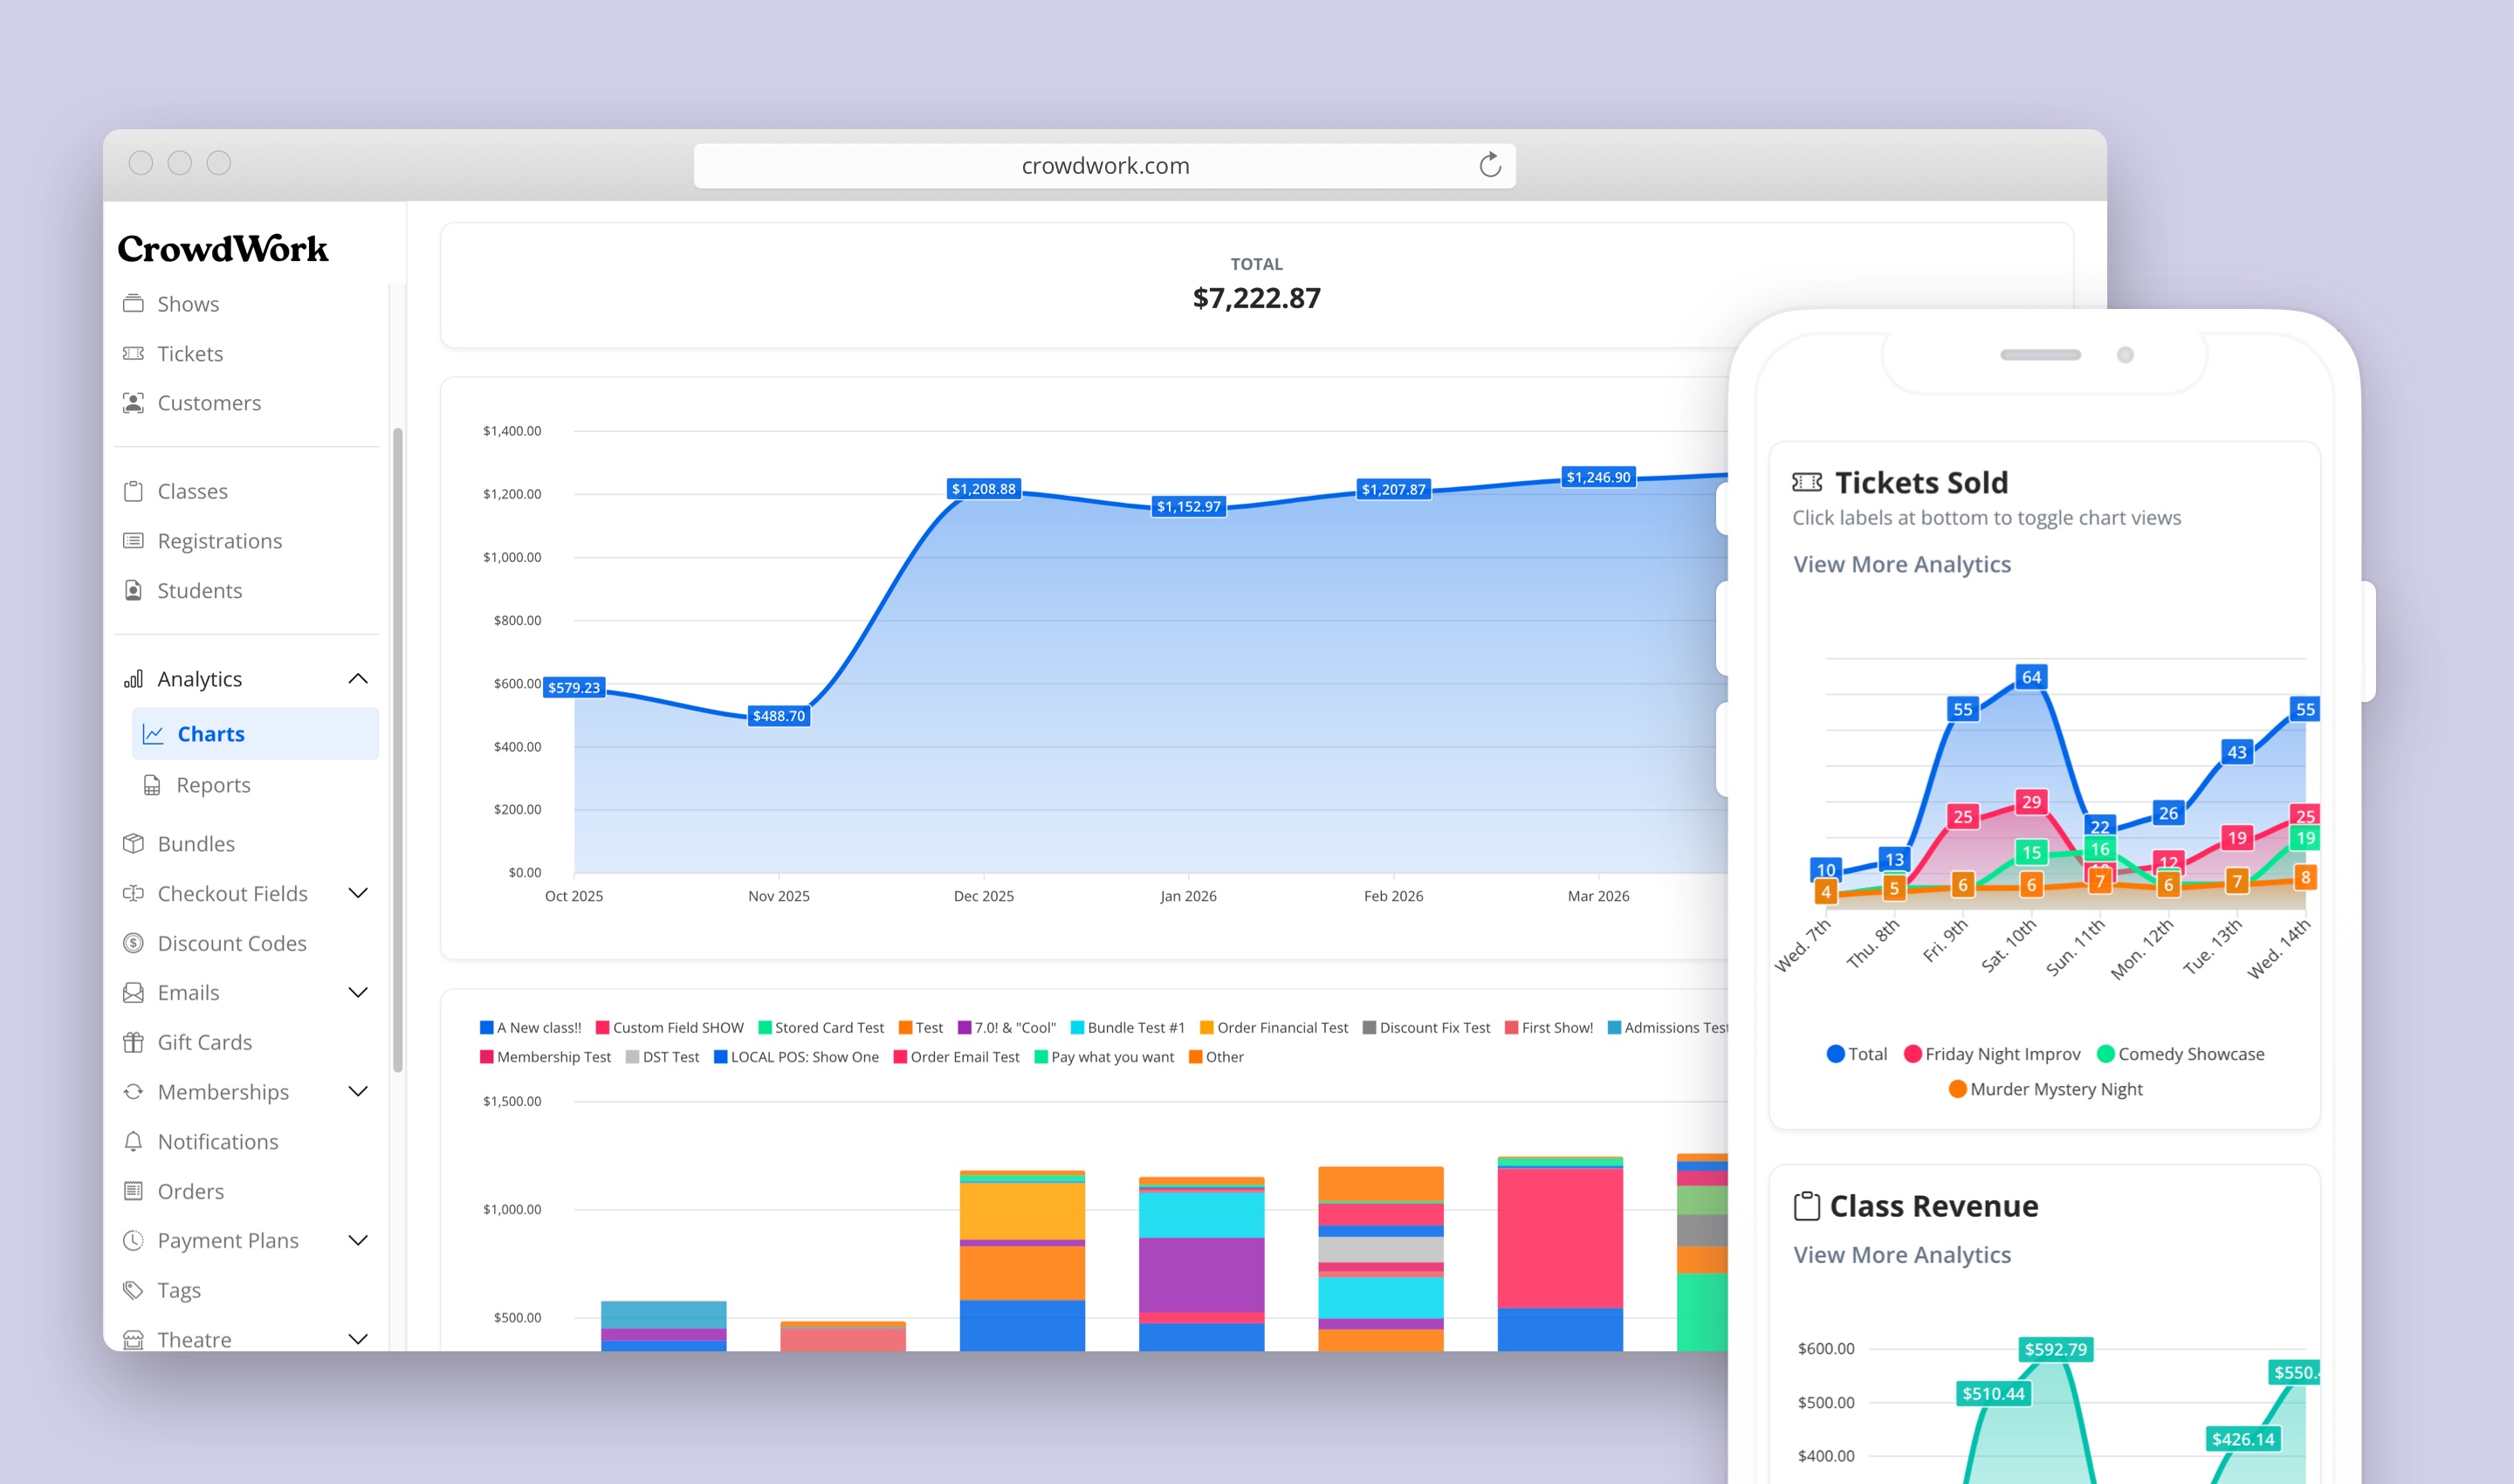This screenshot has width=2514, height=1484.
Task: Expand the Emails chevron
Action: point(358,992)
